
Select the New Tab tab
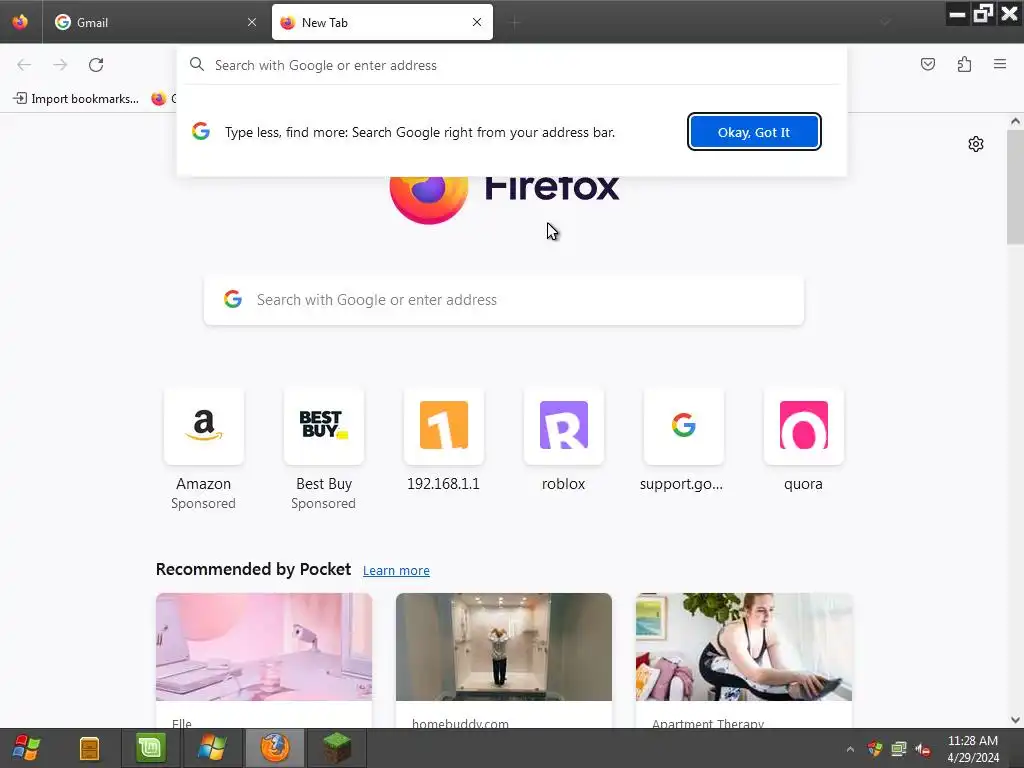point(382,22)
